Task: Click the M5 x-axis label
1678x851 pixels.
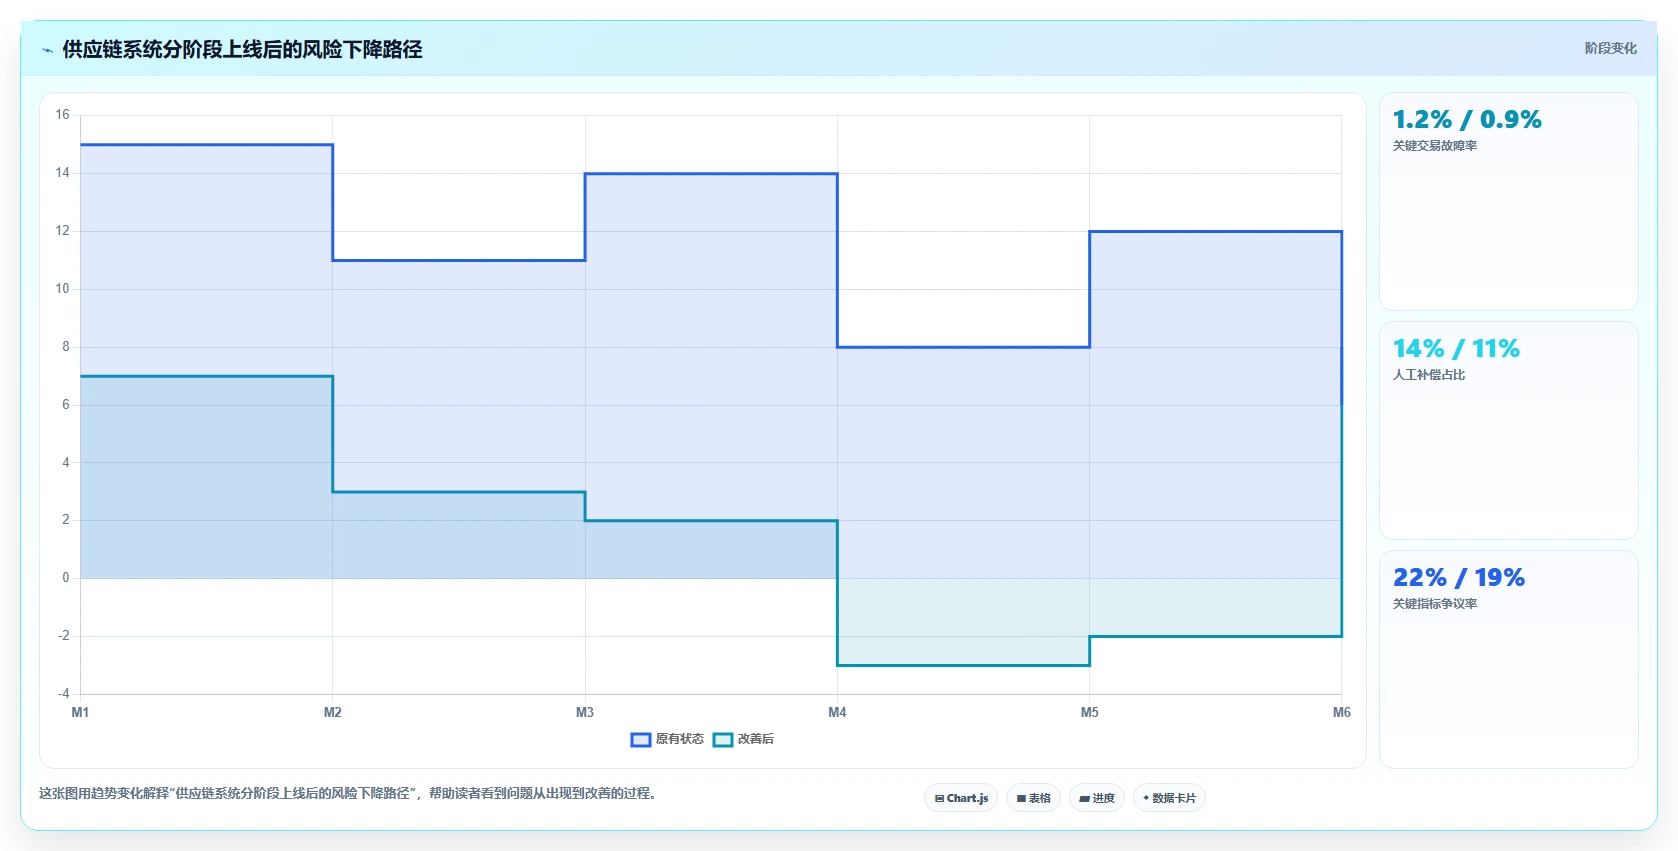Action: 1090,712
